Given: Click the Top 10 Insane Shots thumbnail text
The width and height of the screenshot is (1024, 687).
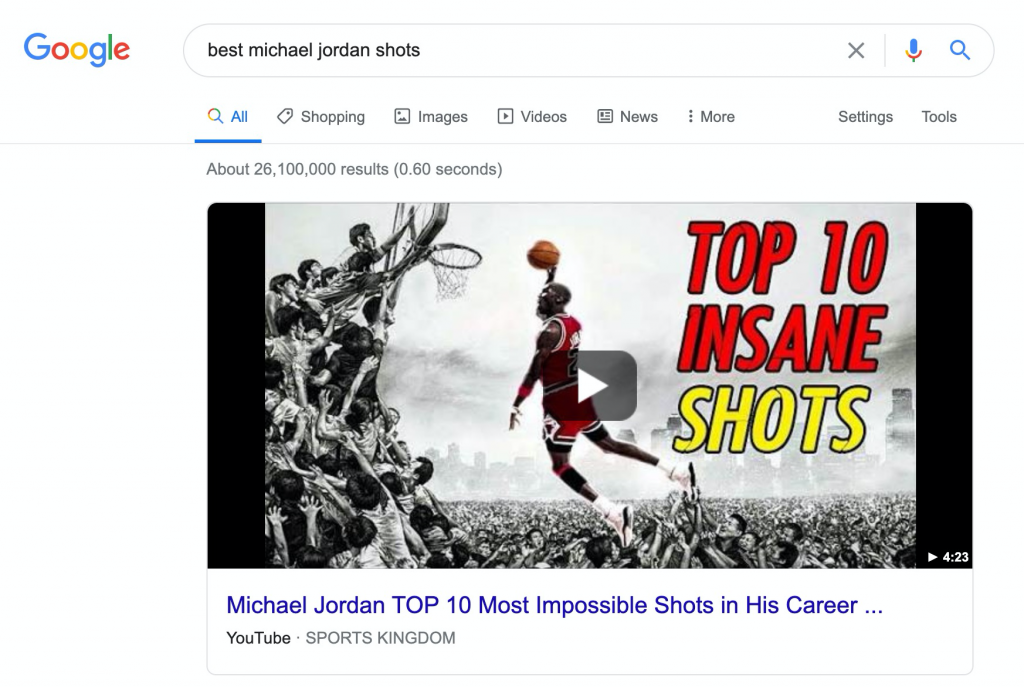Looking at the screenshot, I should (x=781, y=337).
